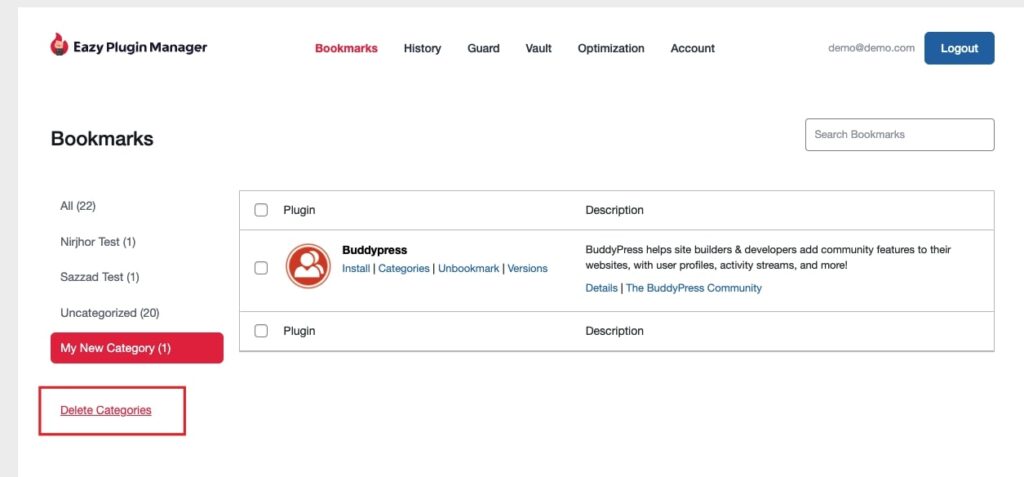Image resolution: width=1024 pixels, height=477 pixels.
Task: Select the All (22) category
Action: 78,206
